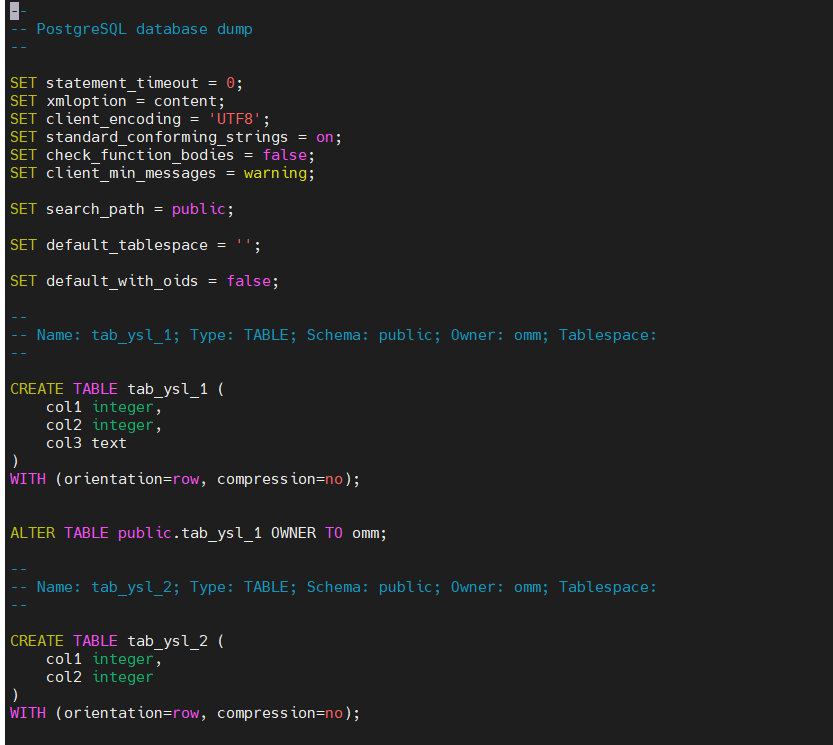Click the "SET xmloption = content;" line
The width and height of the screenshot is (833, 745).
[x=117, y=101]
